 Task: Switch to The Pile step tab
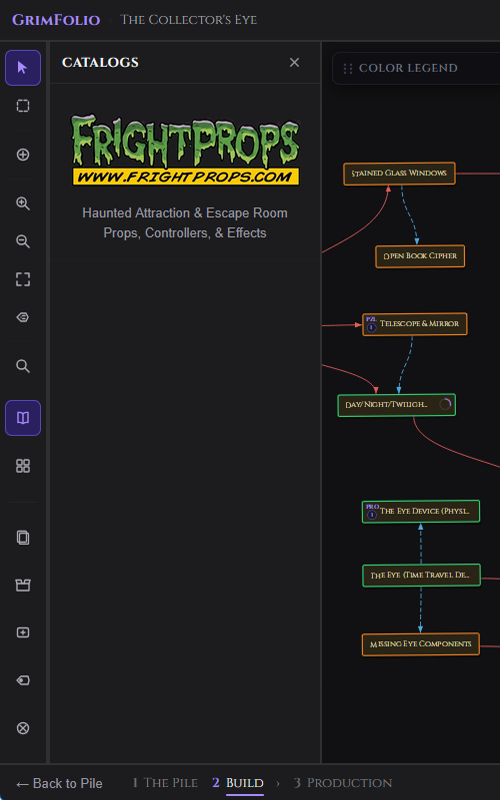click(x=165, y=783)
